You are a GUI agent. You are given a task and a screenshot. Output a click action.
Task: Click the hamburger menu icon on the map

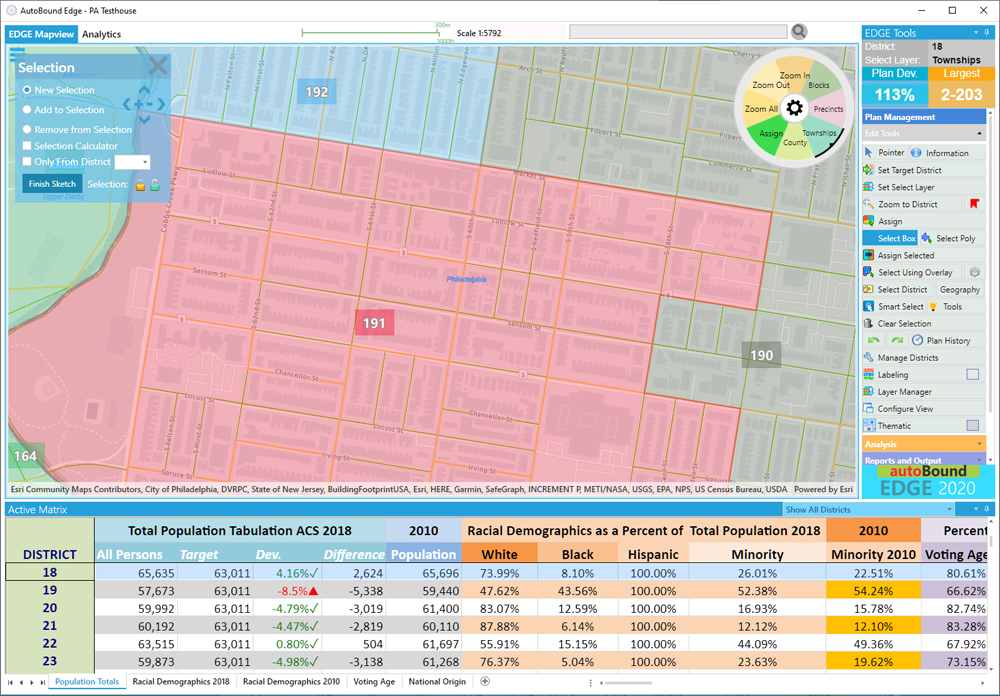pos(17,53)
